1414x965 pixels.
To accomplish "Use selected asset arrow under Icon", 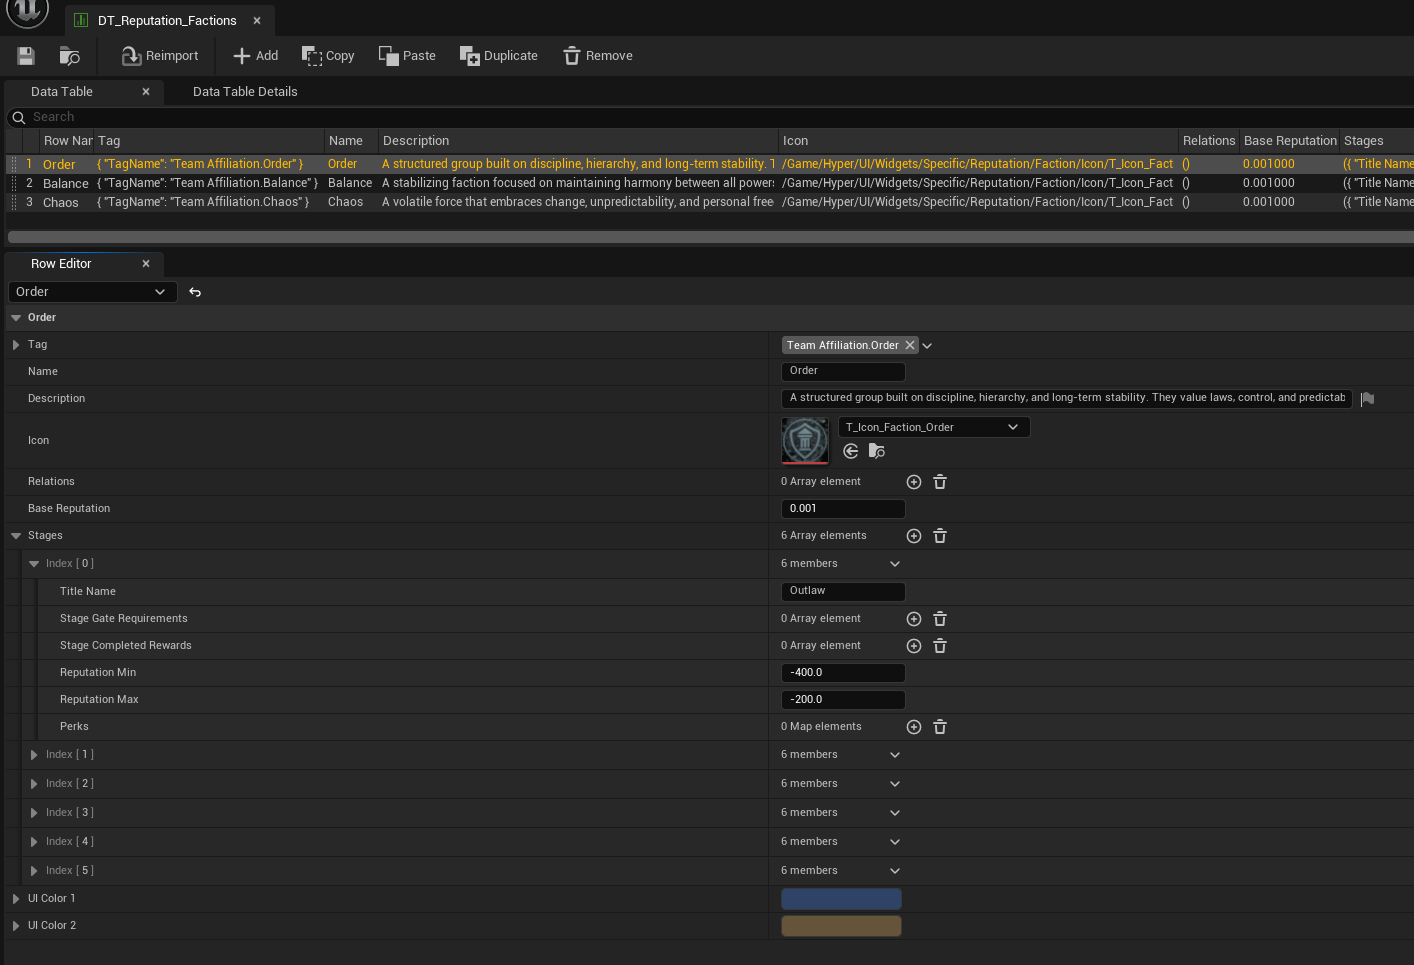I will tap(851, 451).
